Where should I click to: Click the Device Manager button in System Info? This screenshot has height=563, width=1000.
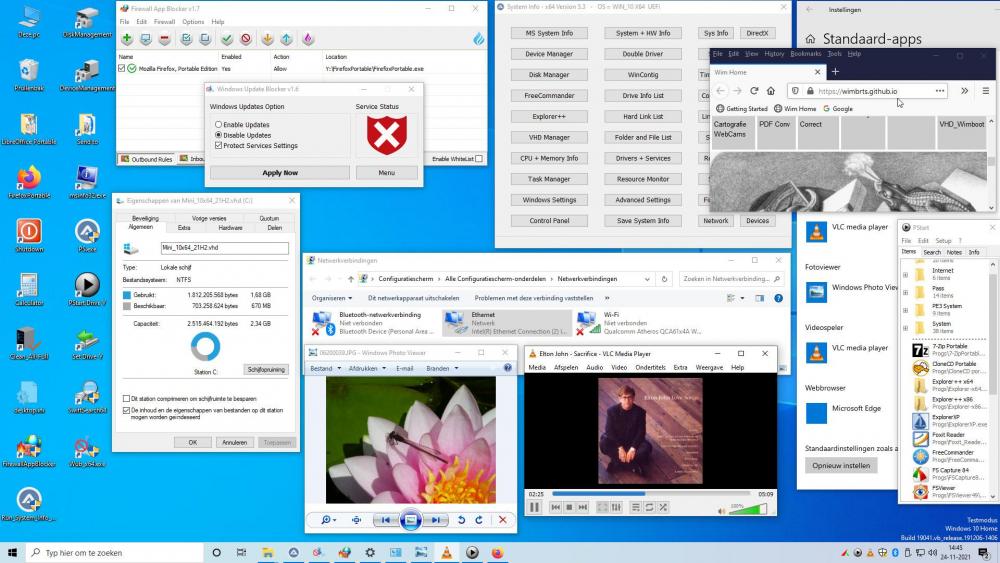[549, 54]
